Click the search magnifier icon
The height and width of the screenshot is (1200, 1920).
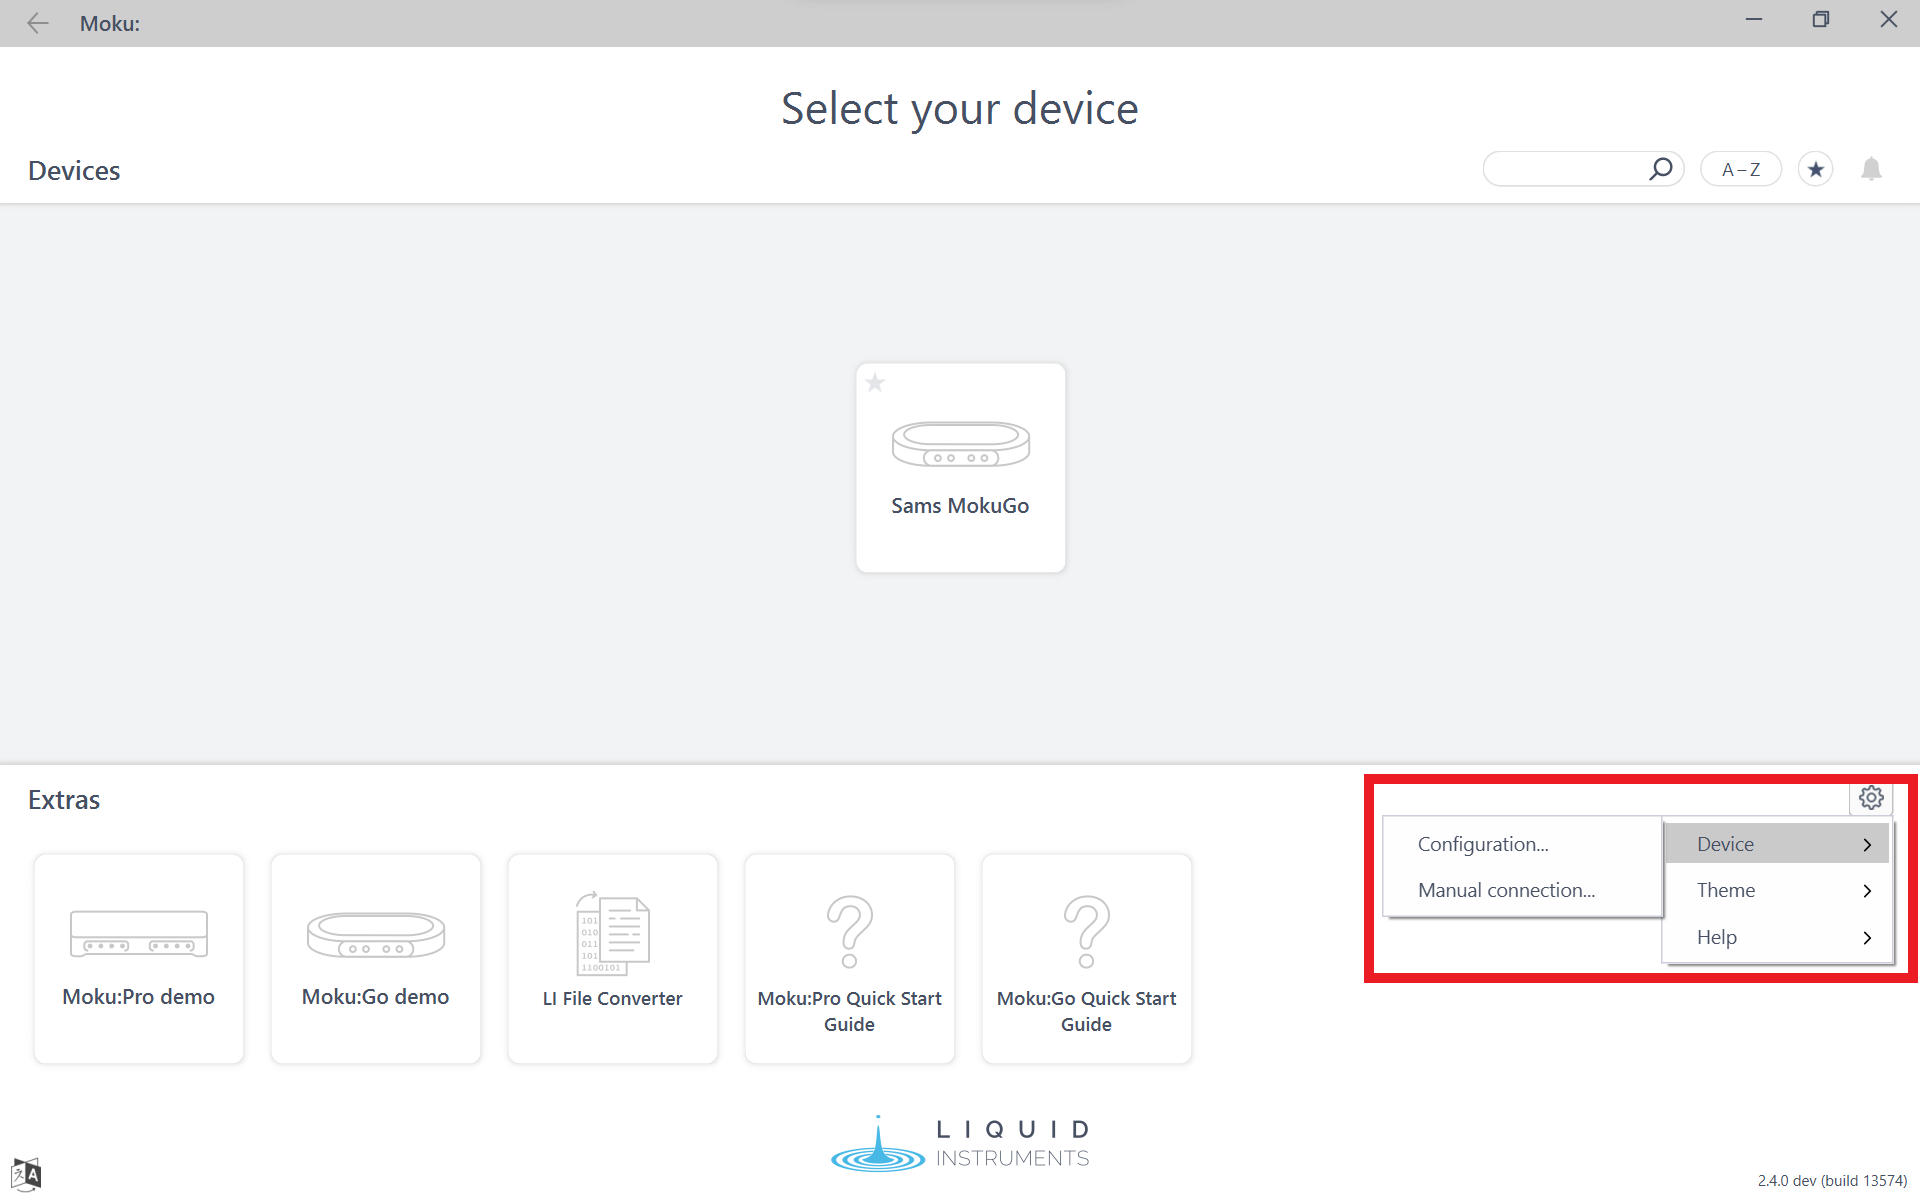[1660, 169]
